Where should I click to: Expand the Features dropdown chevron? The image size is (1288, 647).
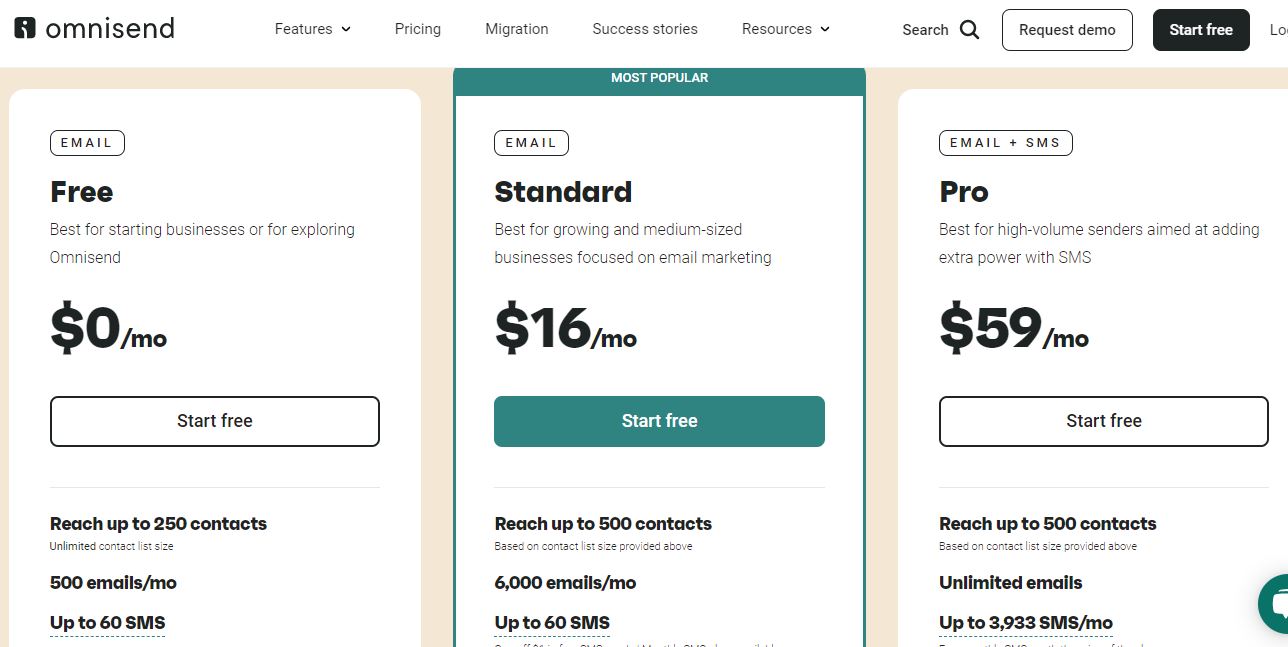346,29
